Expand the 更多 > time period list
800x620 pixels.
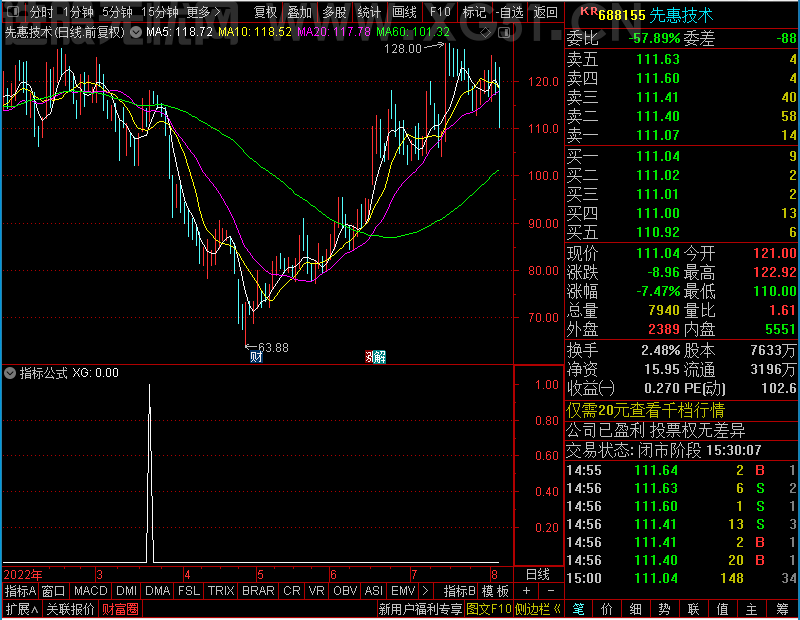pyautogui.click(x=203, y=12)
